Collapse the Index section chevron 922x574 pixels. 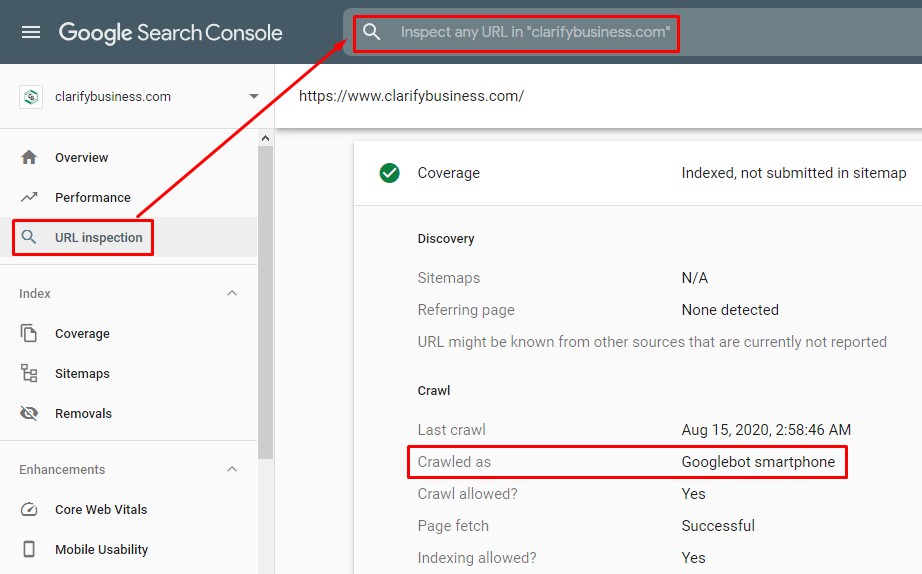point(232,293)
